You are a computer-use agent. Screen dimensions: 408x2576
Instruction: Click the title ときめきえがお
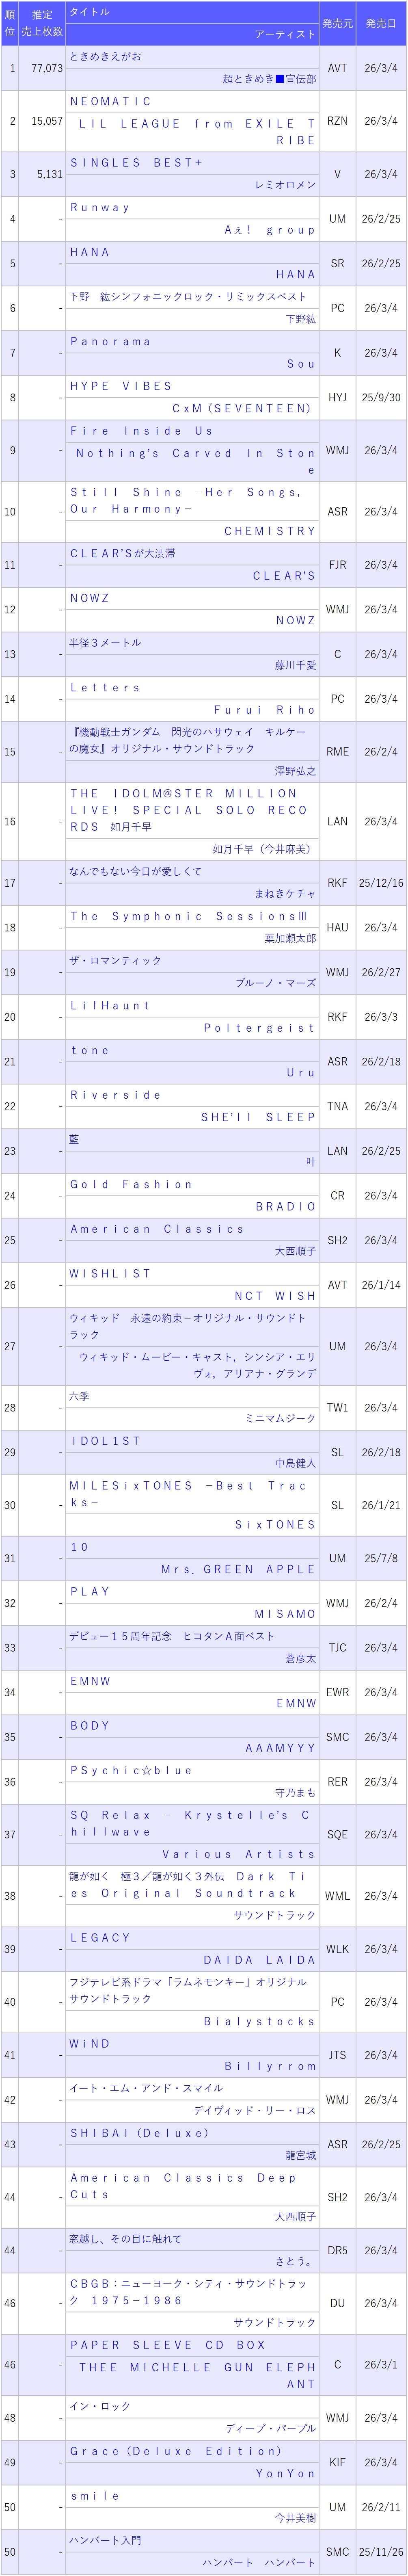(105, 57)
